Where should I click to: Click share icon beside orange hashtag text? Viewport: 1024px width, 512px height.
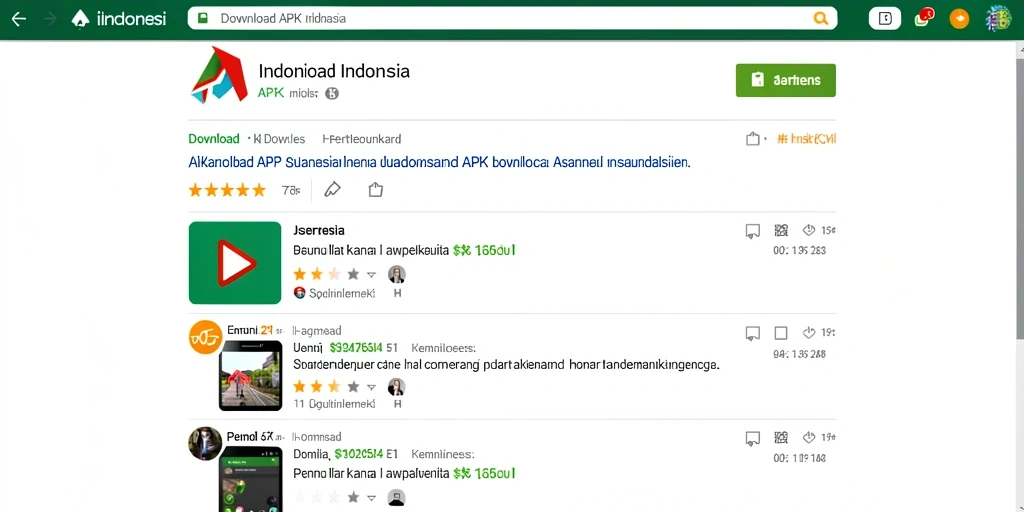pyautogui.click(x=753, y=138)
